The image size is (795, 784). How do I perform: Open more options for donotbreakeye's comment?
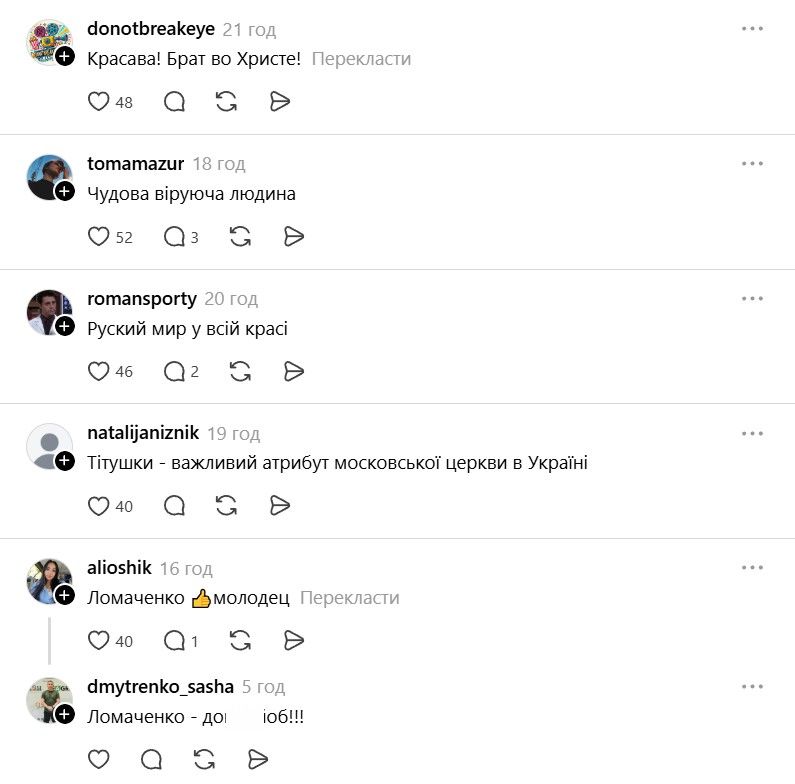coord(752,29)
